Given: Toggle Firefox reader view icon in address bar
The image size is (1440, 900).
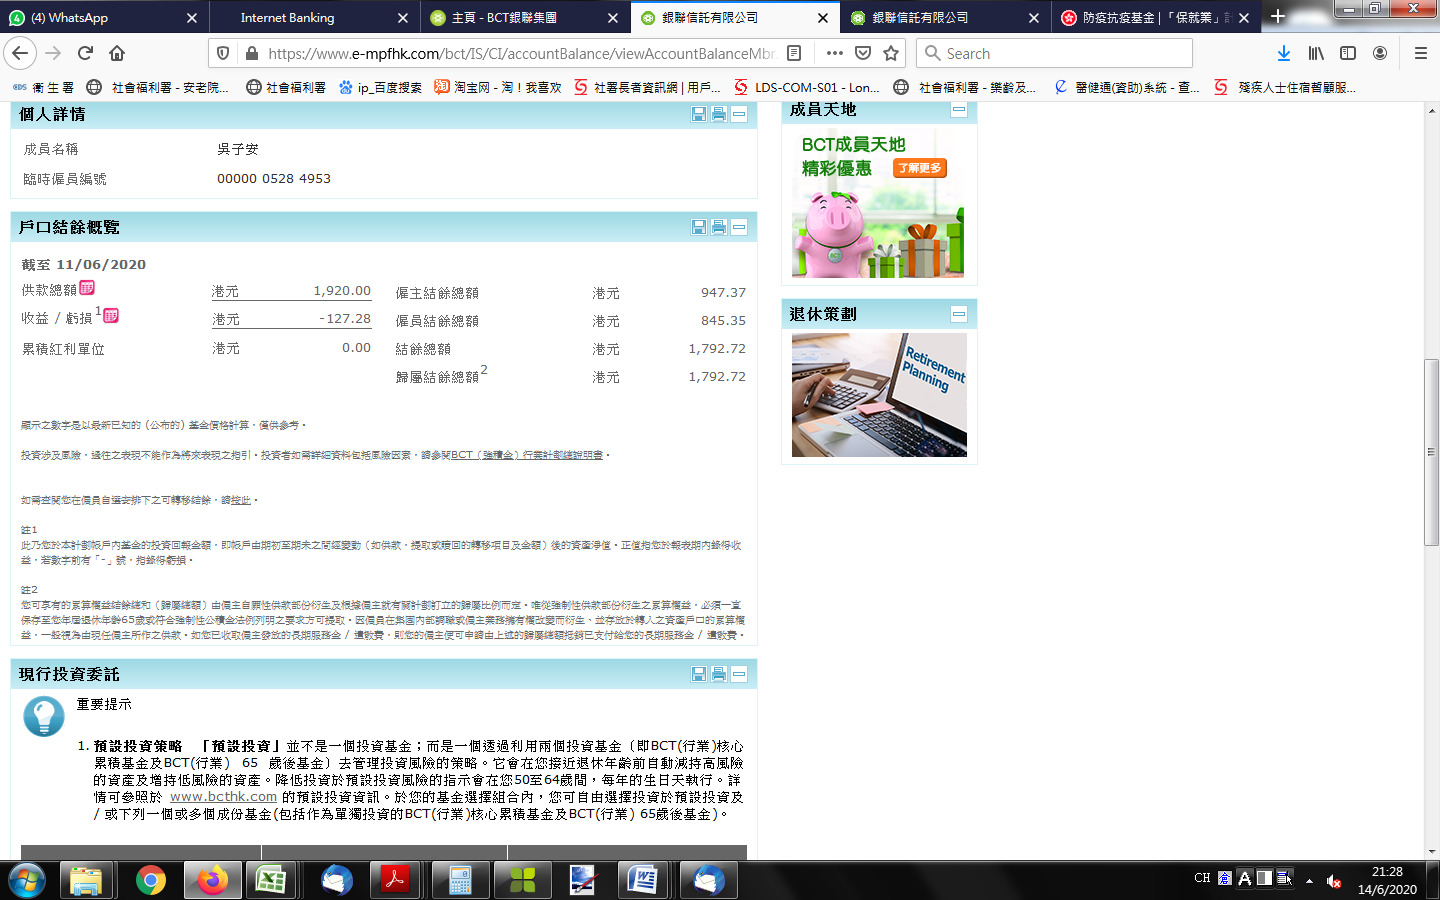Looking at the screenshot, I should [794, 53].
